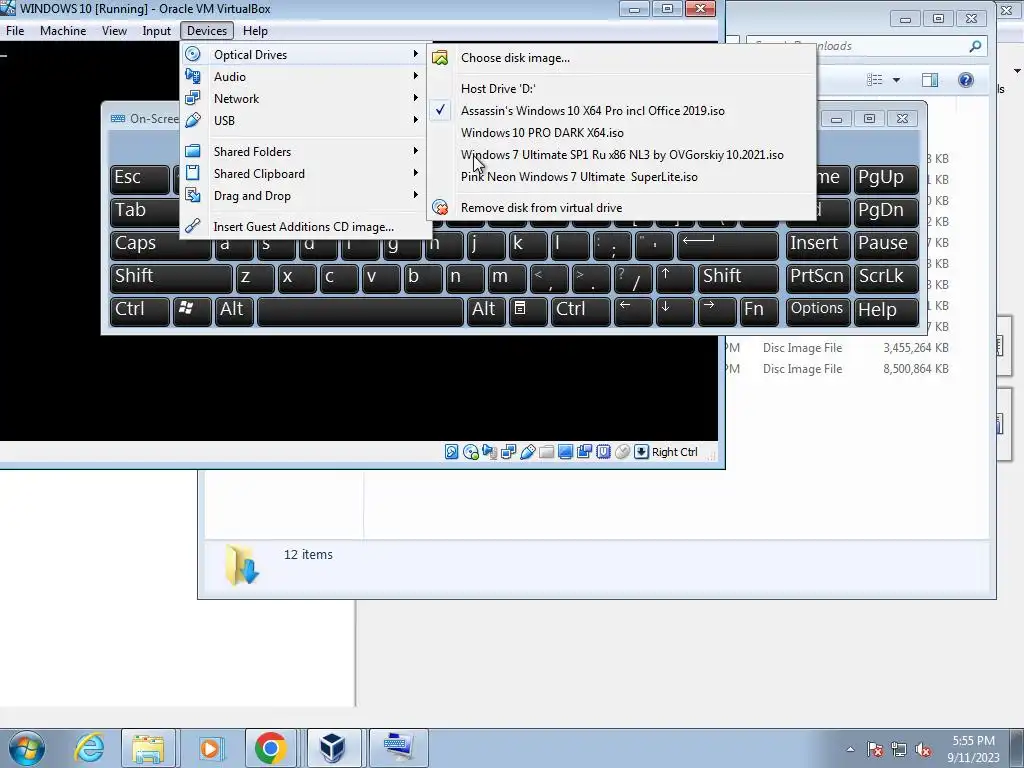This screenshot has height=768, width=1024.
Task: Open the Network submenu in Devices
Action: 303,99
